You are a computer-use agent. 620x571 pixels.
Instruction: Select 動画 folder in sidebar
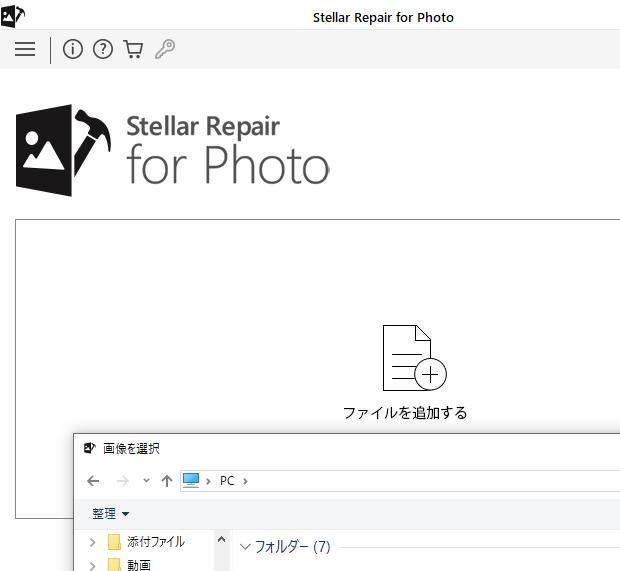pos(139,565)
